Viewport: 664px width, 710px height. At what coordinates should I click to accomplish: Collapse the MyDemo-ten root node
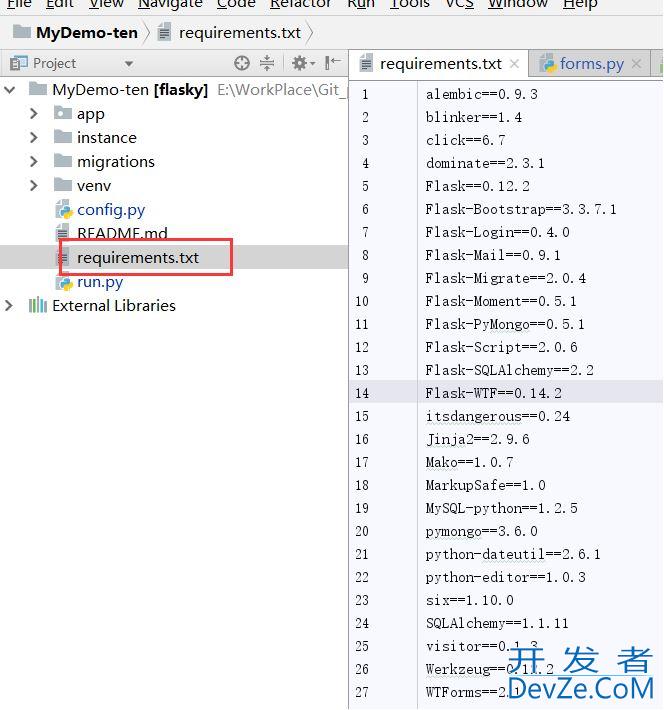click(10, 90)
